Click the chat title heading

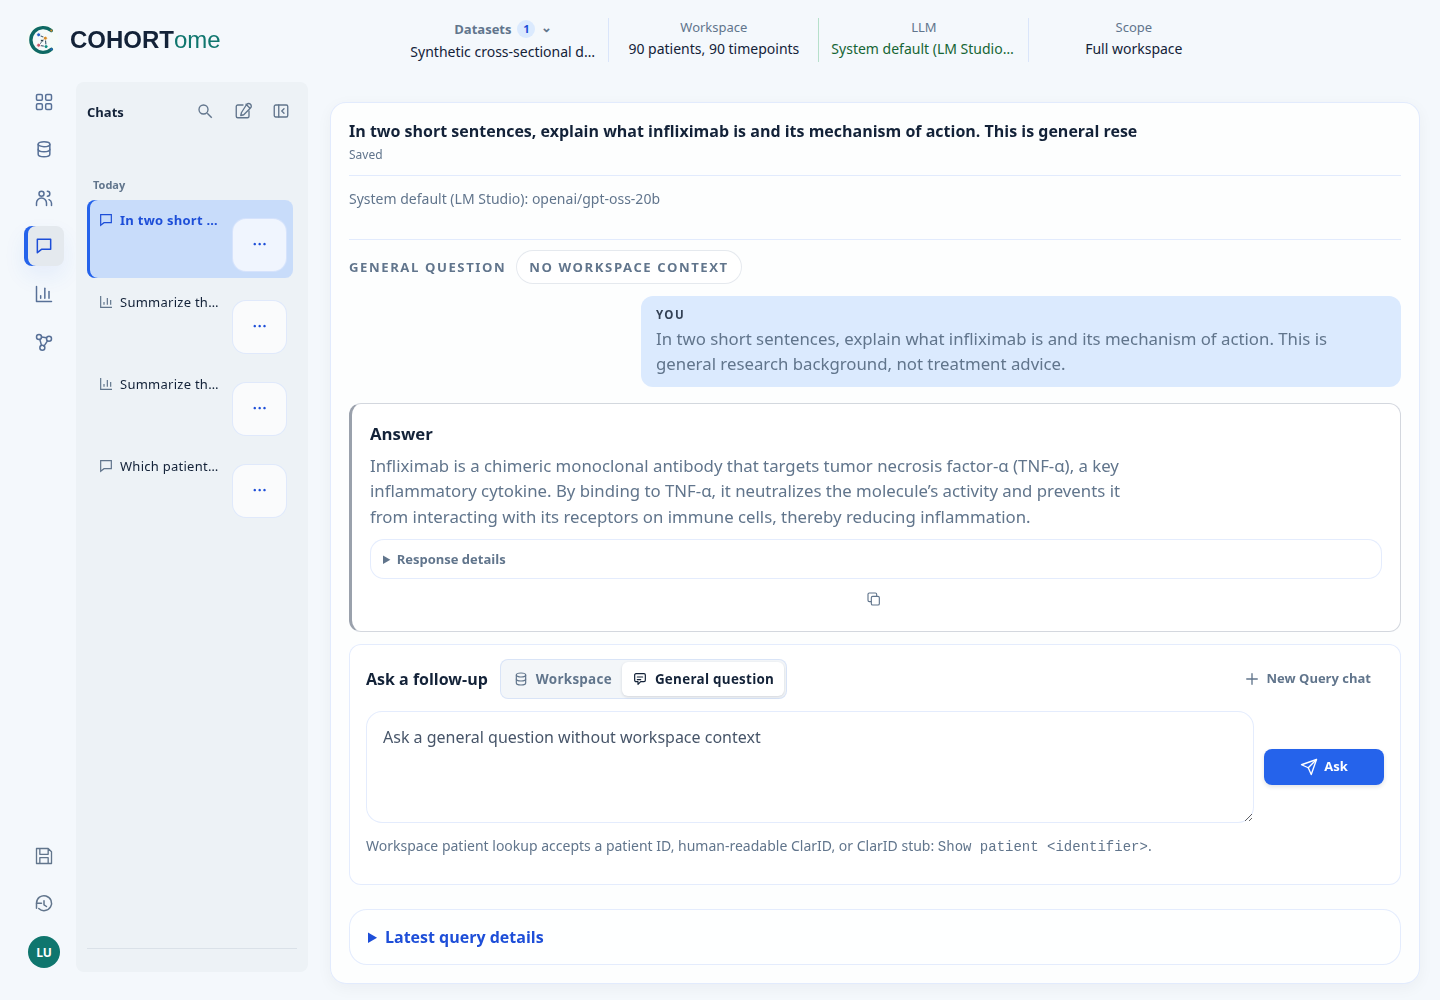click(x=743, y=131)
